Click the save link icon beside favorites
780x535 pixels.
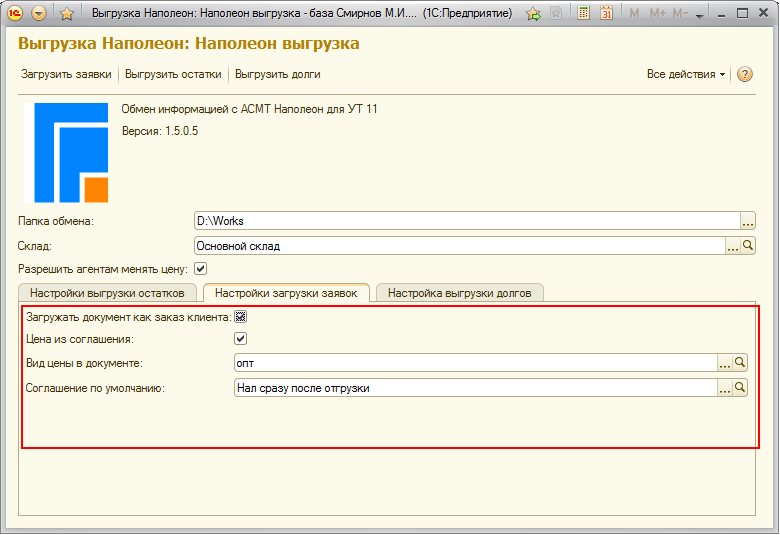pos(556,13)
